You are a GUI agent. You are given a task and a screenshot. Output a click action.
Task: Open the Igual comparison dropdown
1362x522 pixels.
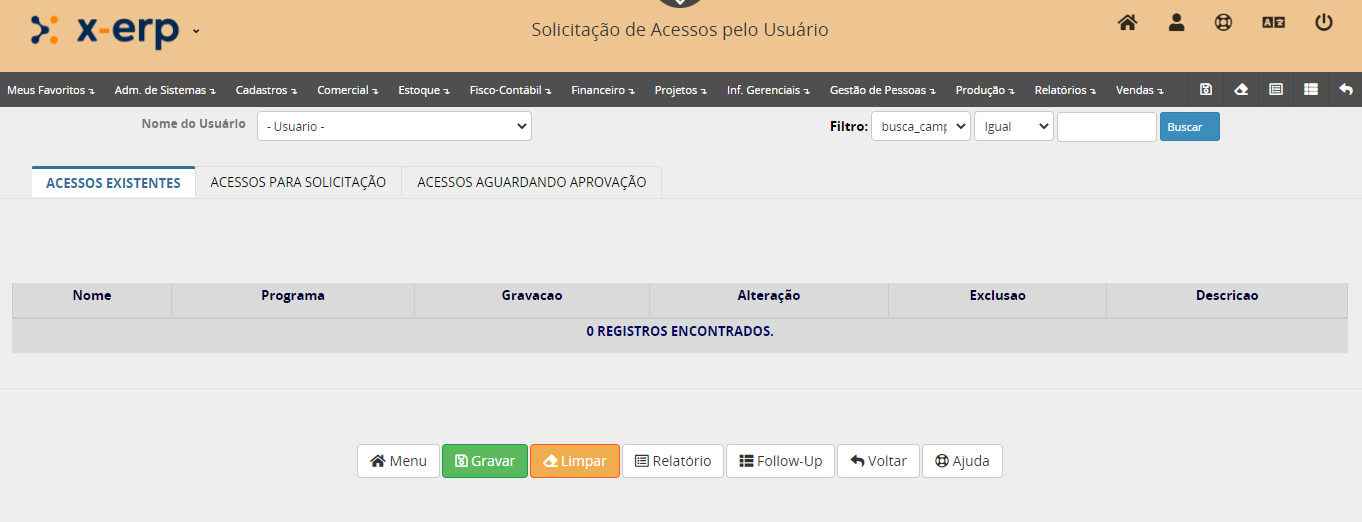pos(1013,126)
